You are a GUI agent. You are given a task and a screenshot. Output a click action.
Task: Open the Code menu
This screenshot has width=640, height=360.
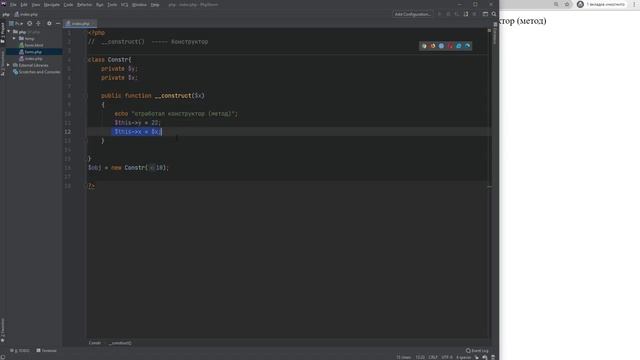pos(69,4)
